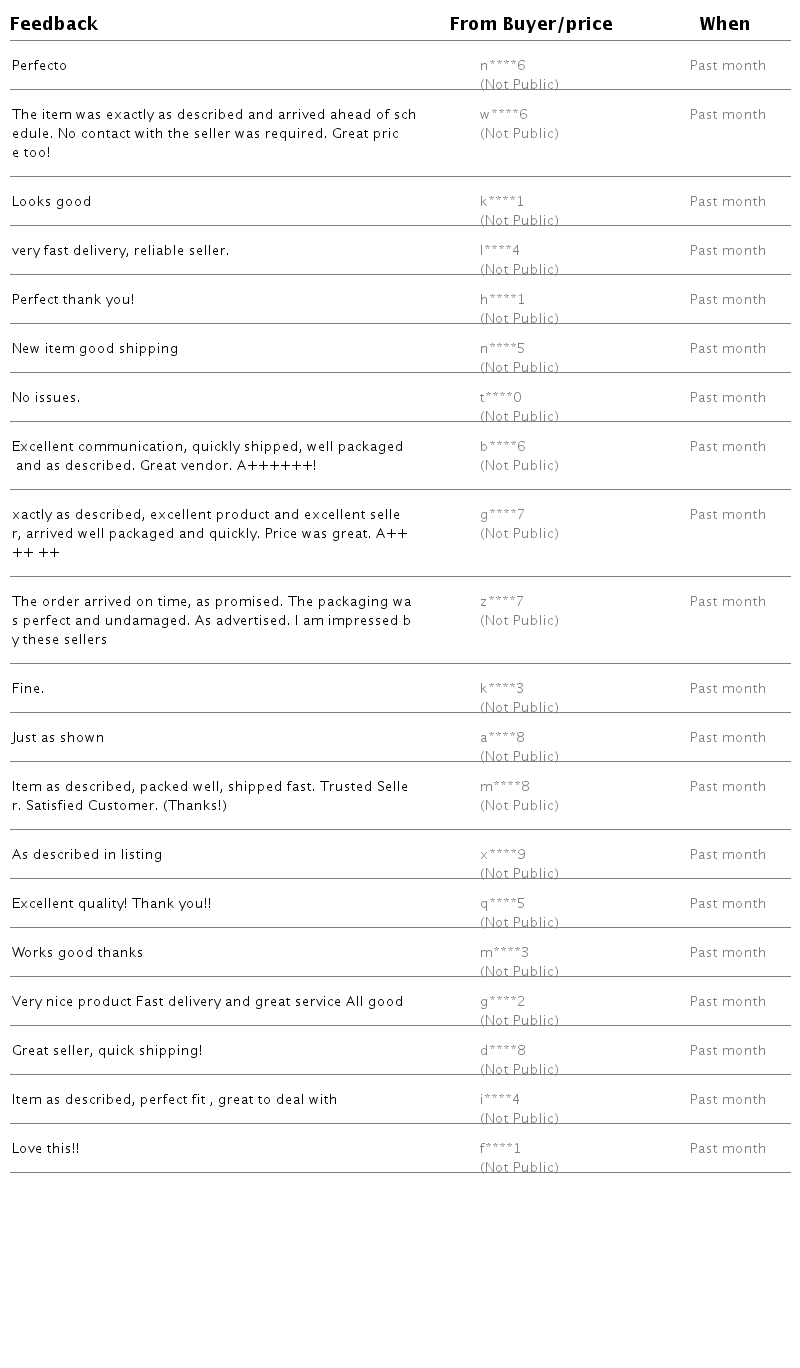Screen dimensions: 800x1368
Task: Open buyer z****7 profile
Action: point(501,602)
